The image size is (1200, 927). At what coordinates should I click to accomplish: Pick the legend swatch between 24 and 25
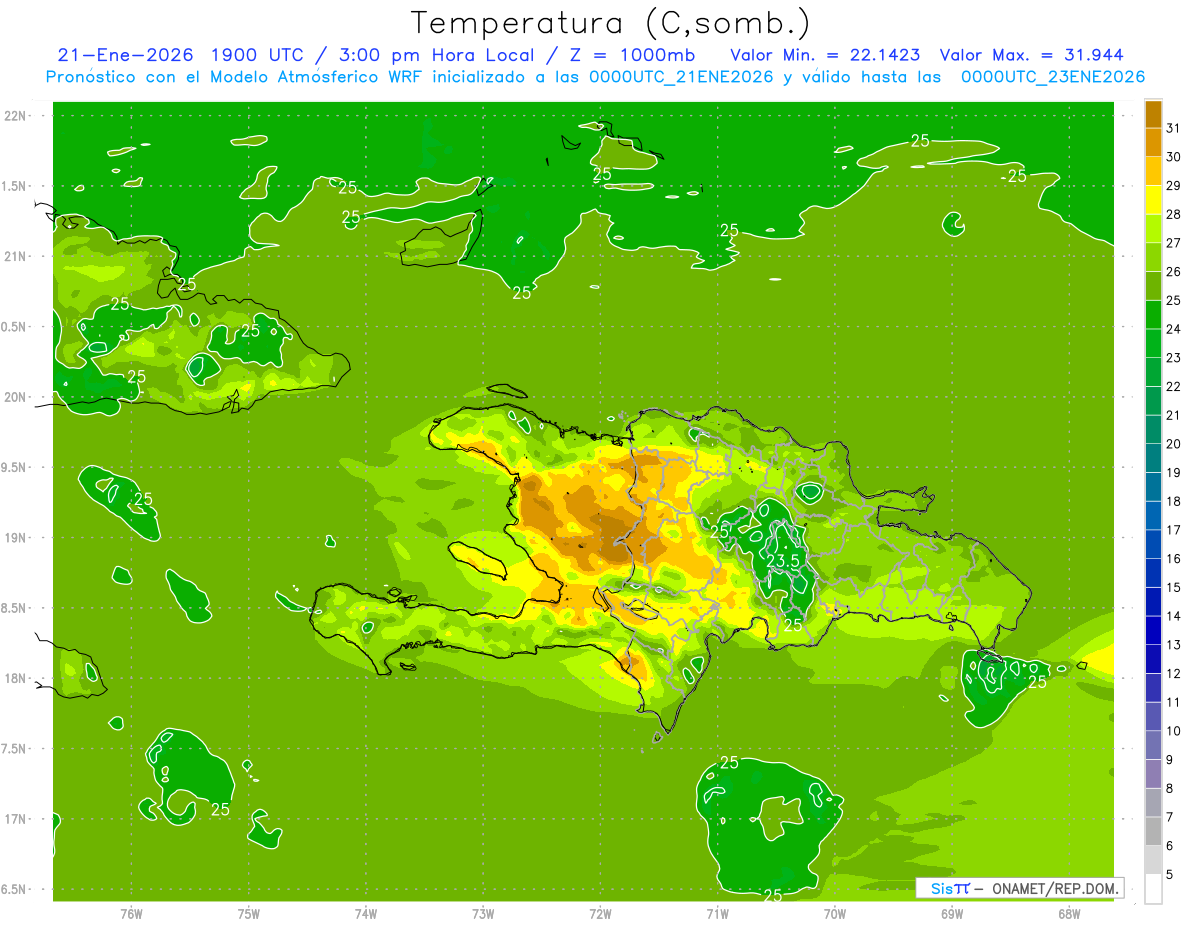[x=1153, y=315]
